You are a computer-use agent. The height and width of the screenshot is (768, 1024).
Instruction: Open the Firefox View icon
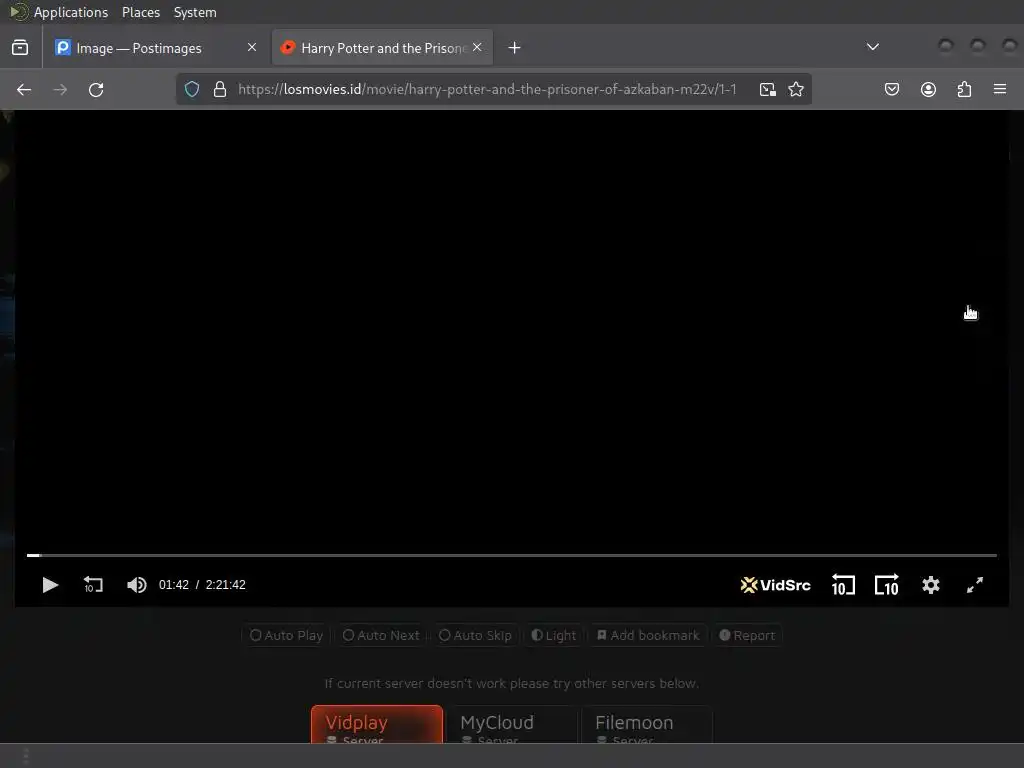pos(20,48)
